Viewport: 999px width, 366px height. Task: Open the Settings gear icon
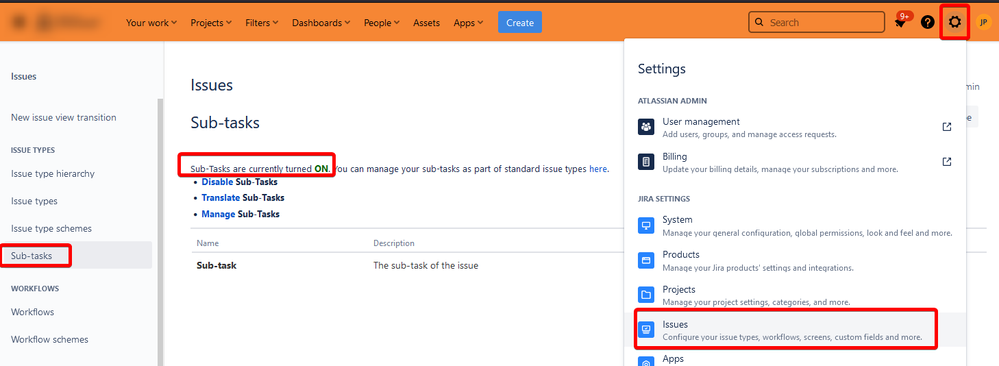(x=954, y=22)
